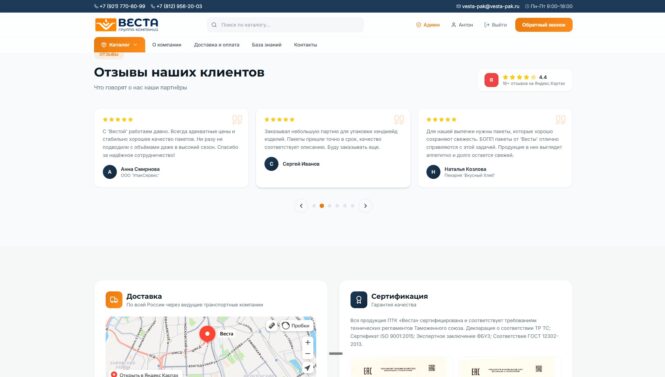Click Наталья Козлова's avatar circle
The image size is (665, 377).
coord(433,172)
